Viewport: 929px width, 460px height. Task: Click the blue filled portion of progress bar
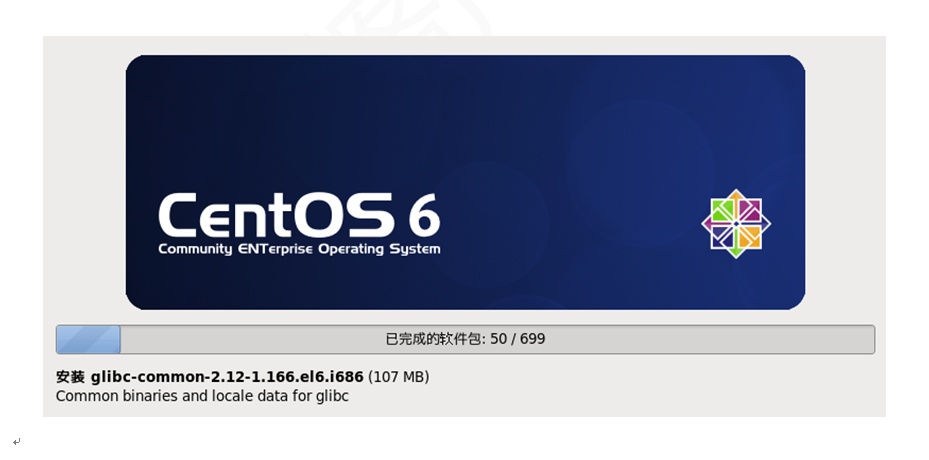88,340
